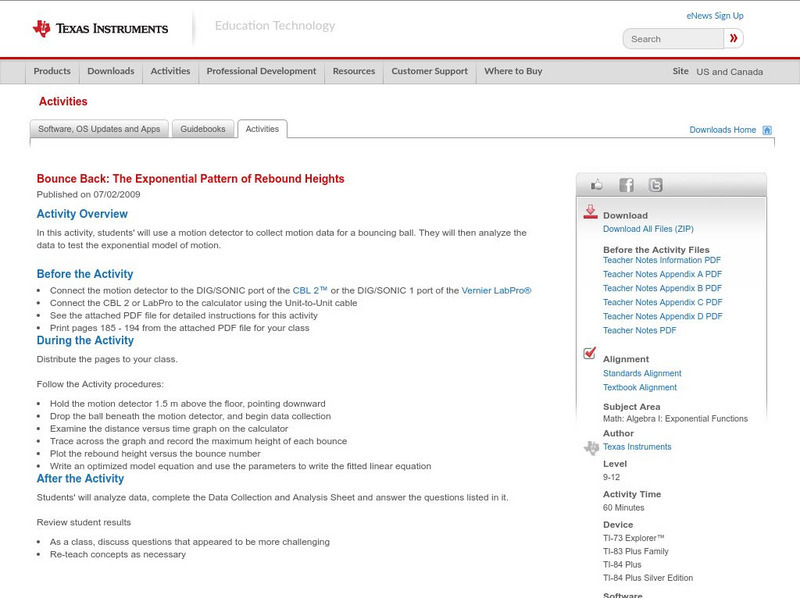Click the TI-84 Plus Silver Edition entry
800x598 pixels.
click(648, 578)
